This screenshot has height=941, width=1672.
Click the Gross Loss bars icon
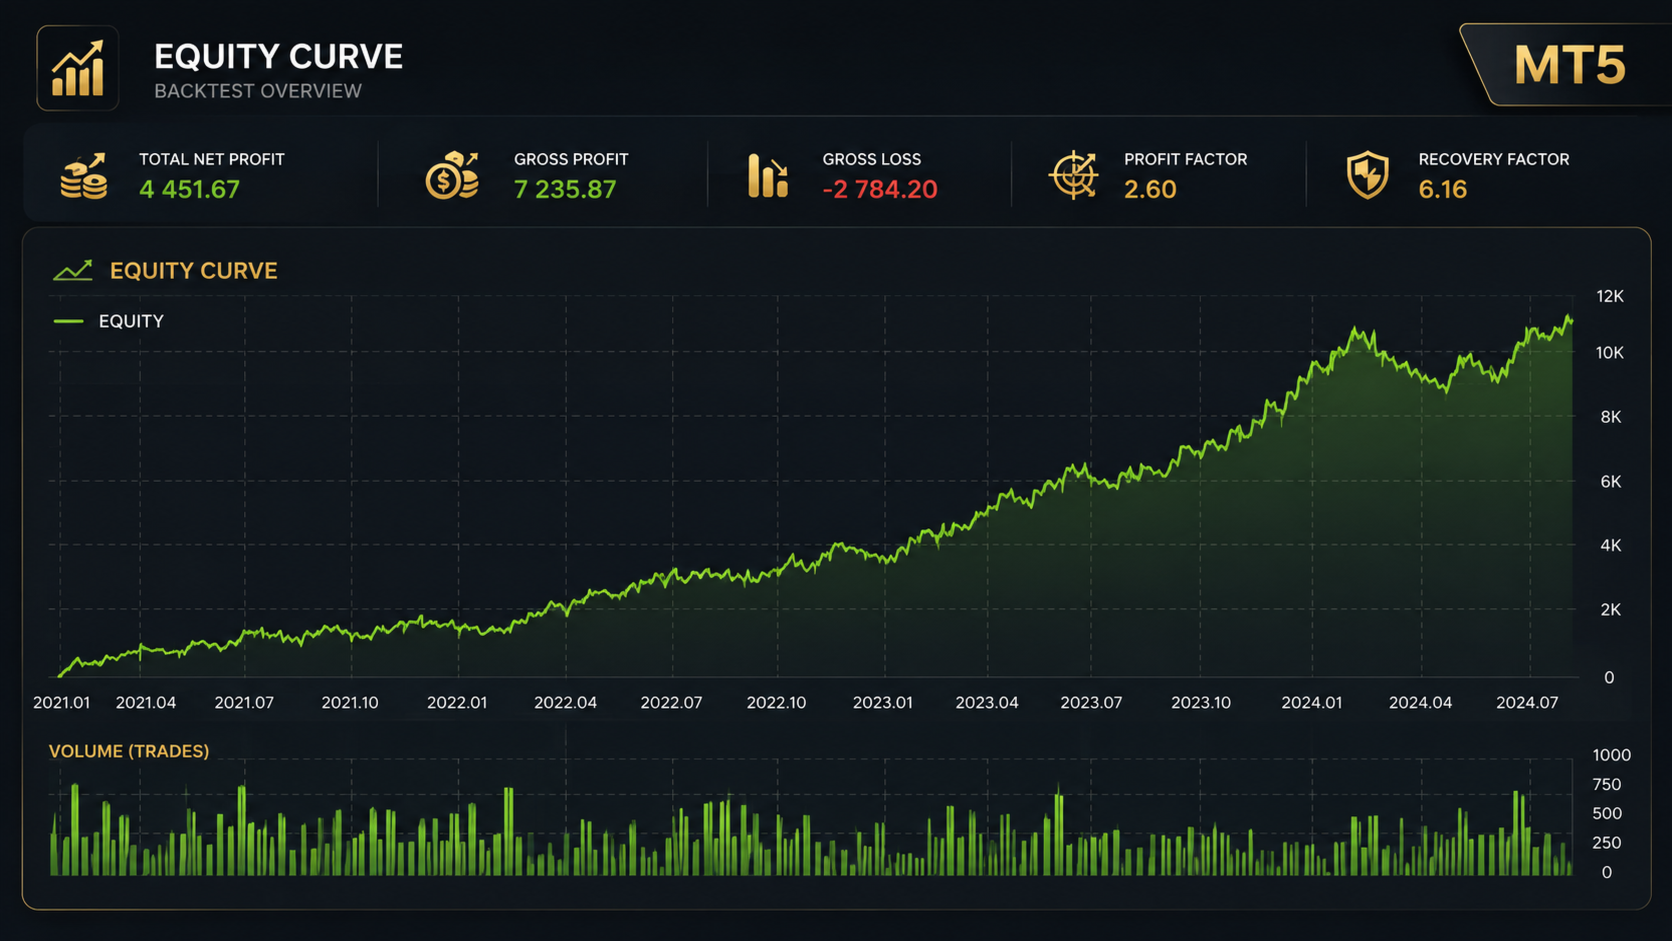pos(768,175)
